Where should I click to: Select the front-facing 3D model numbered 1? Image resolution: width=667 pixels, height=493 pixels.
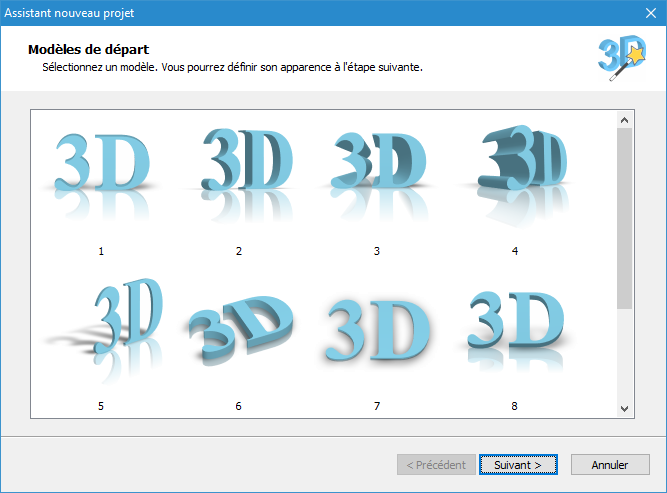[101, 167]
